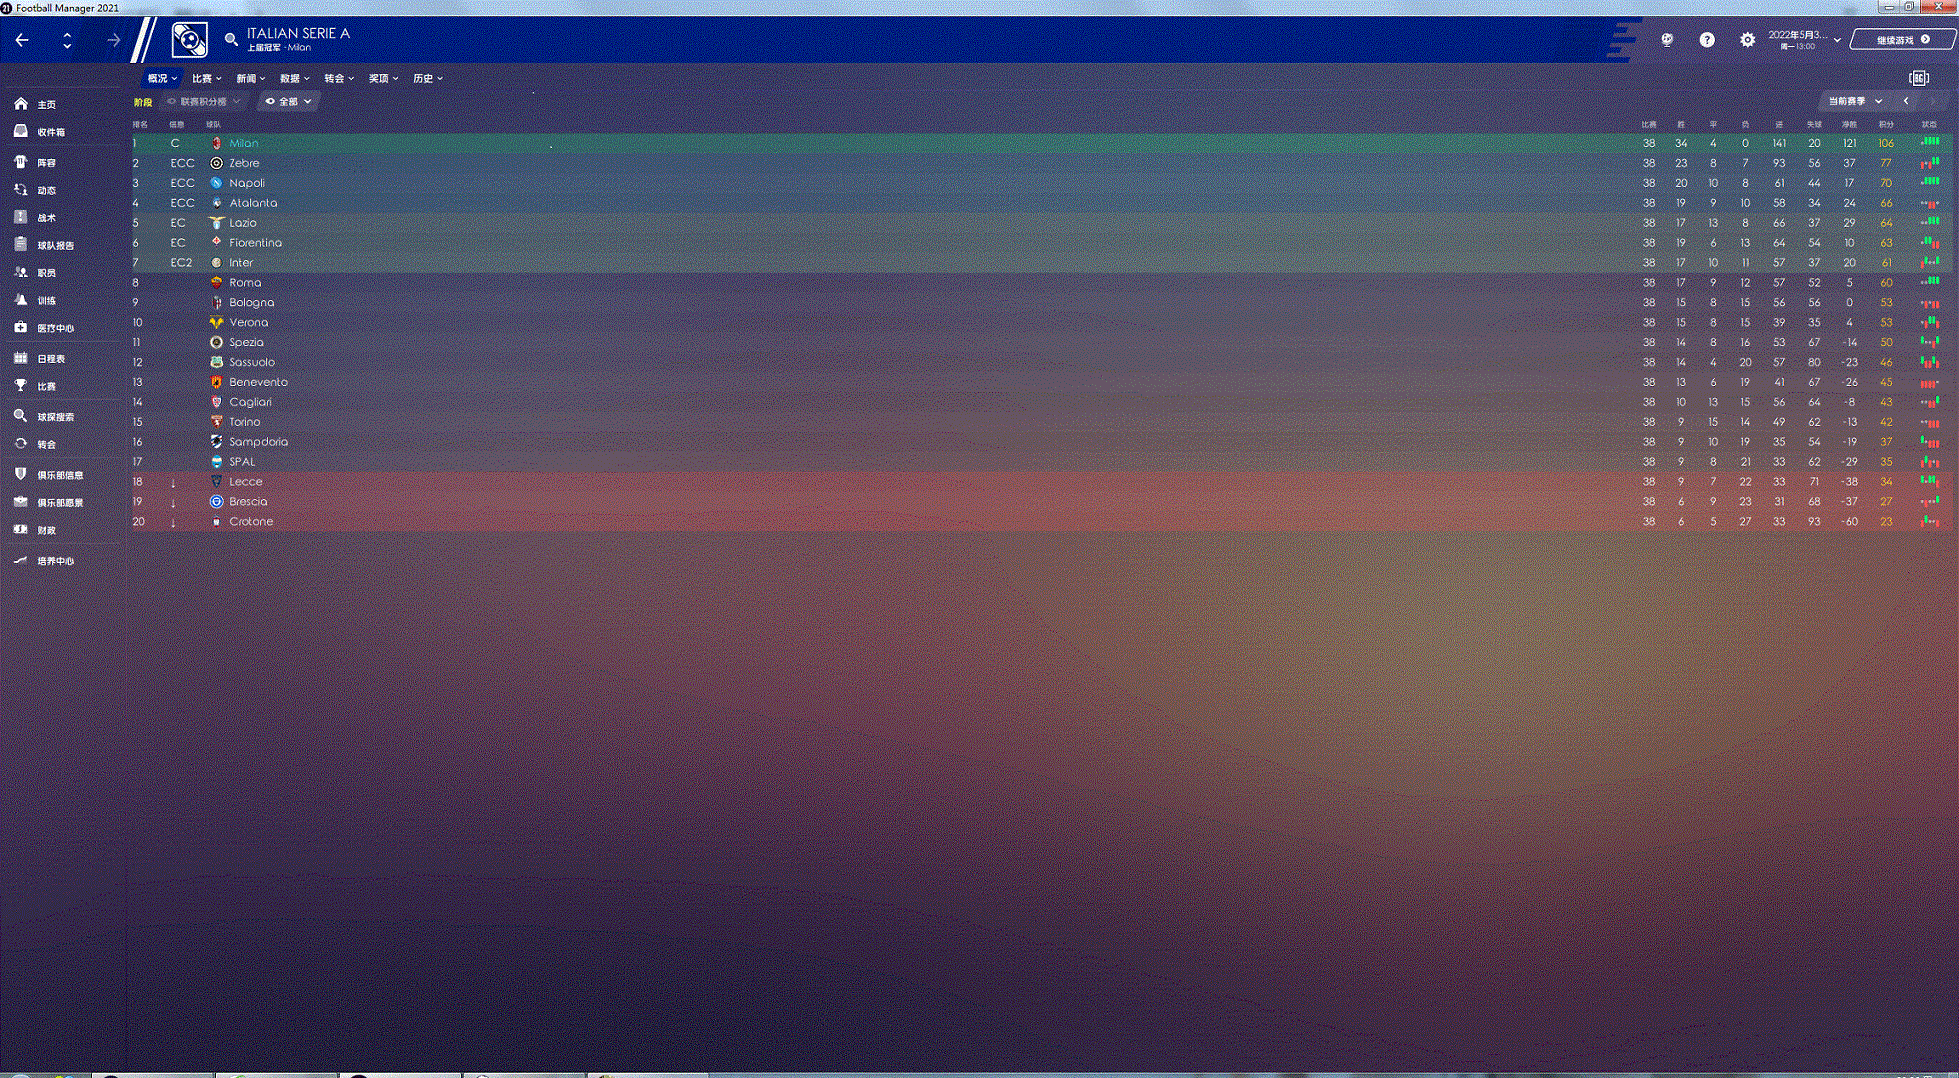Open the Fiorentina team link
The height and width of the screenshot is (1078, 1959).
(x=255, y=243)
